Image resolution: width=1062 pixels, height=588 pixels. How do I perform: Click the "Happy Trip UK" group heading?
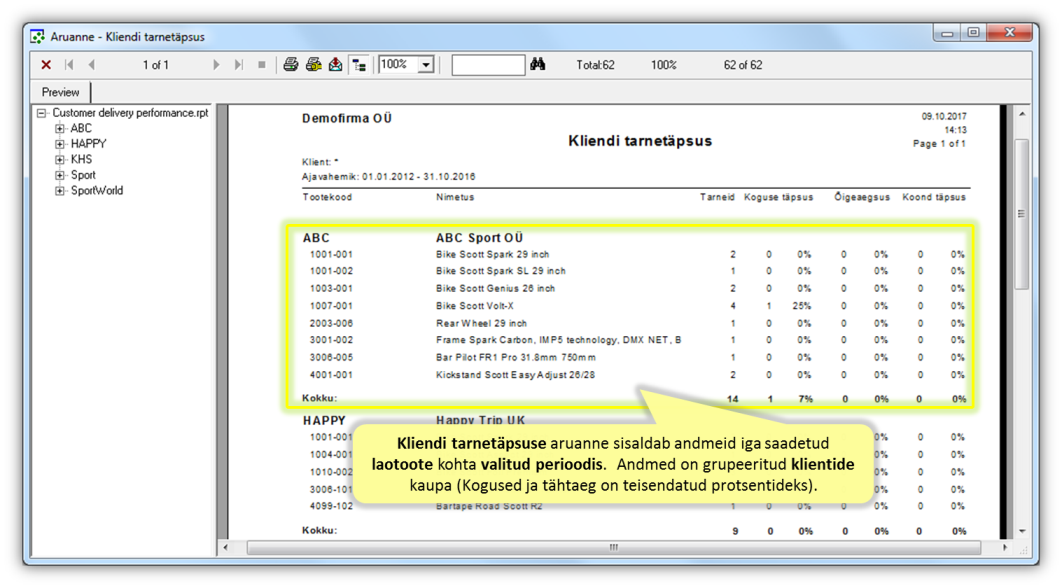(x=480, y=421)
